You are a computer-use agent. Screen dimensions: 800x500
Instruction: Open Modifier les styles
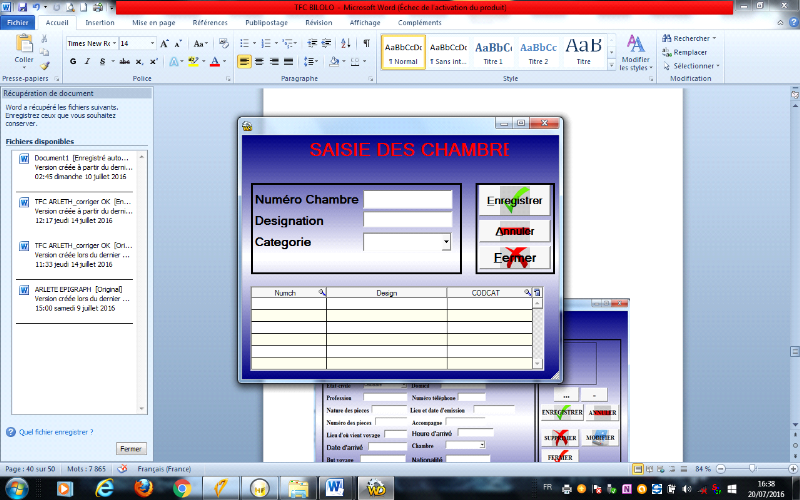tap(635, 53)
